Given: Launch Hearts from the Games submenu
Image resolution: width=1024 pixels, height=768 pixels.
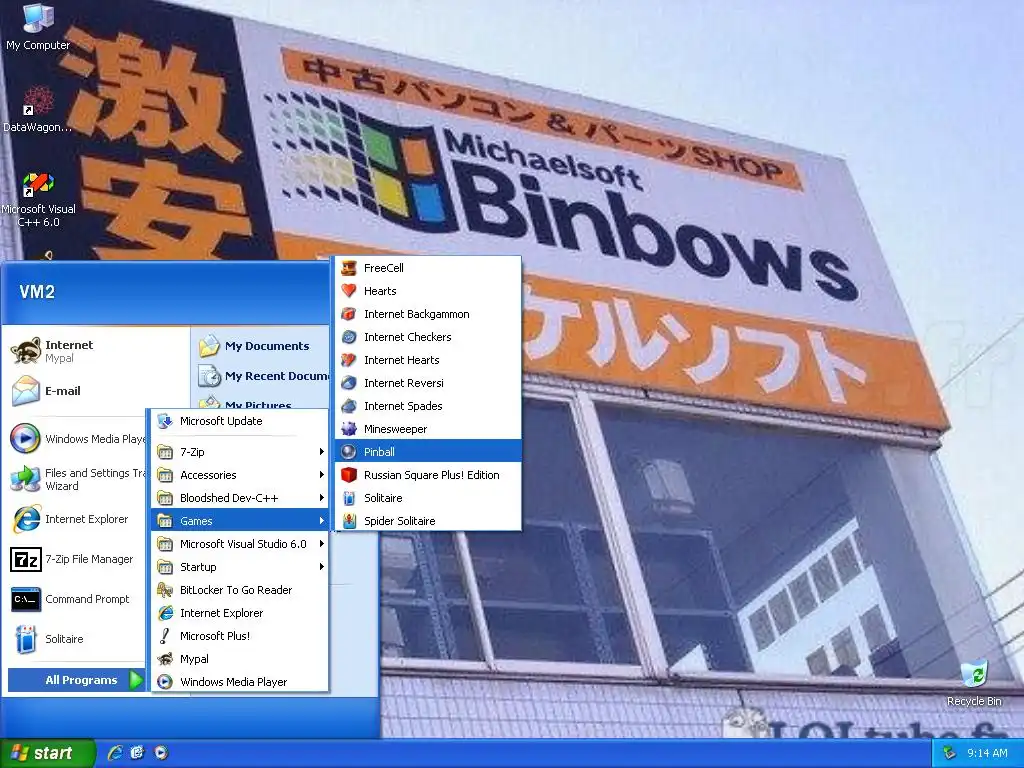Looking at the screenshot, I should click(x=428, y=291).
